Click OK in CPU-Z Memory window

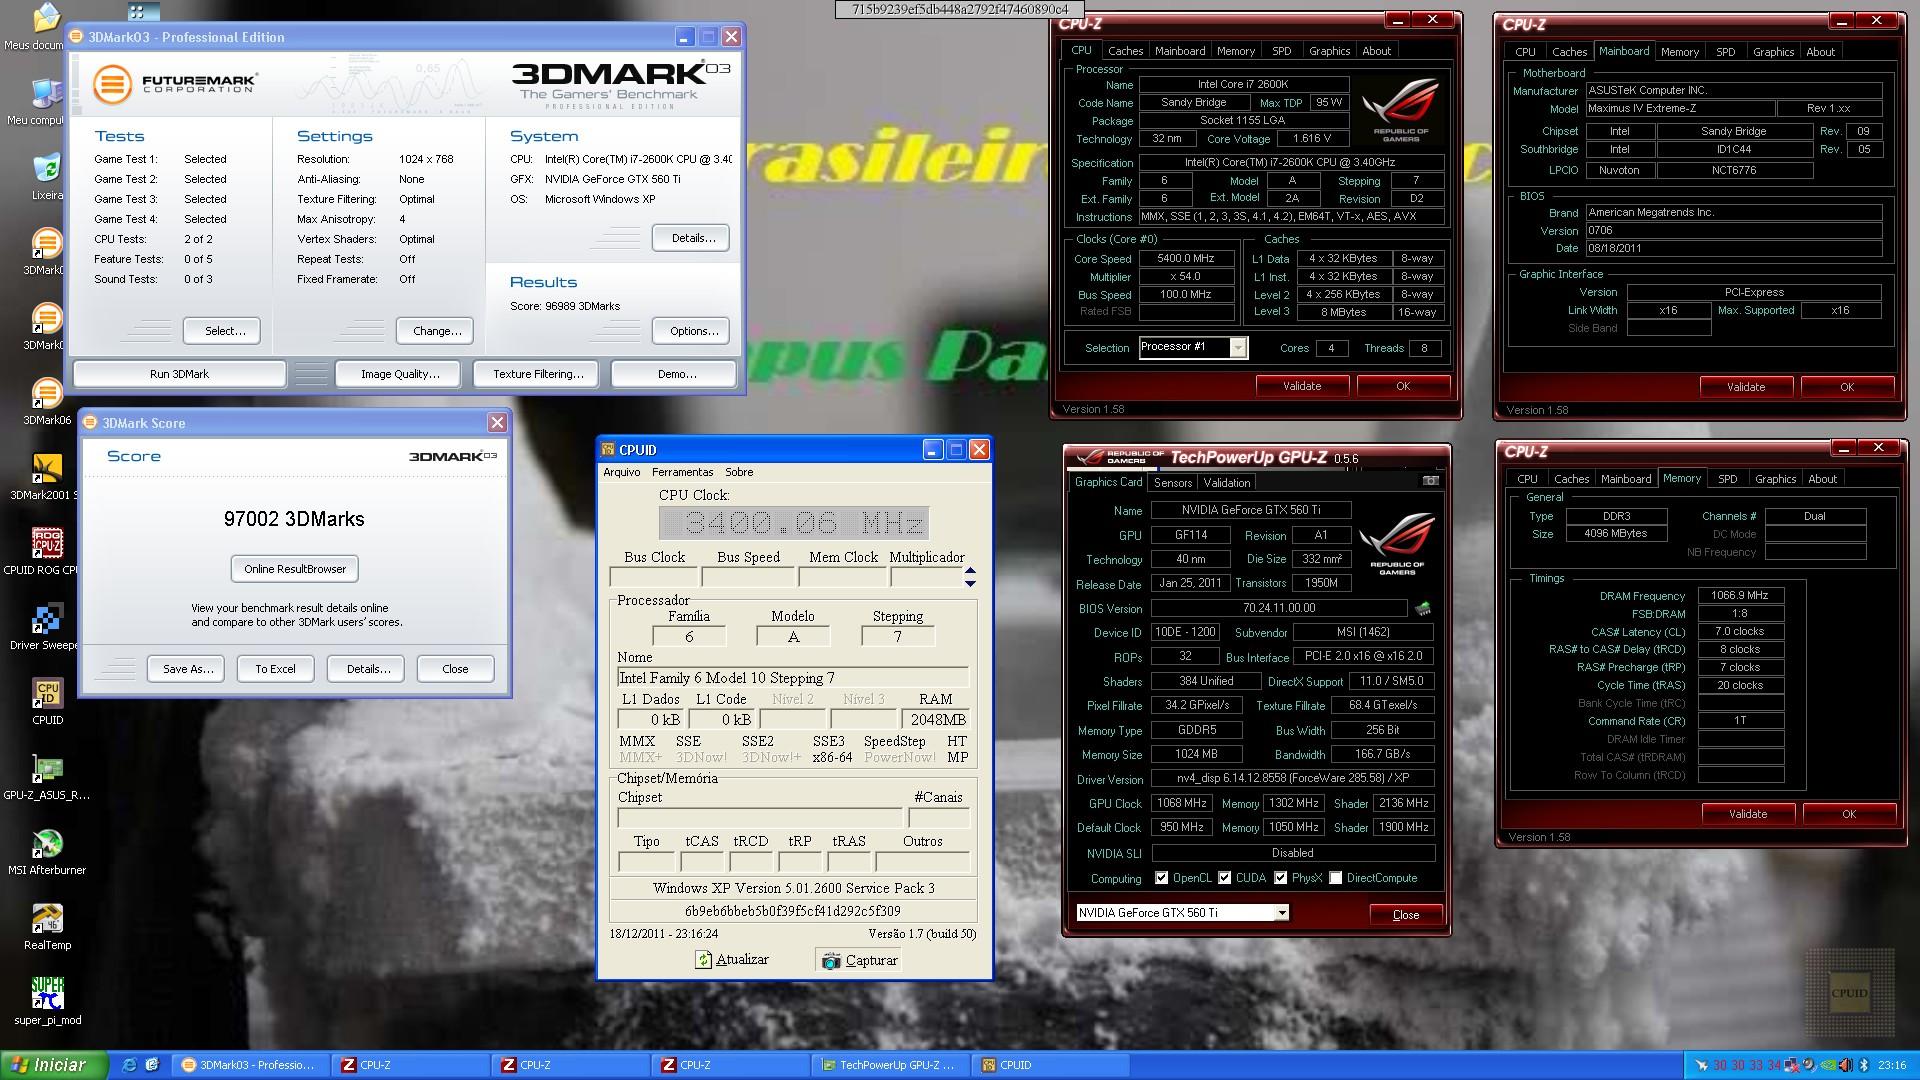tap(1849, 814)
